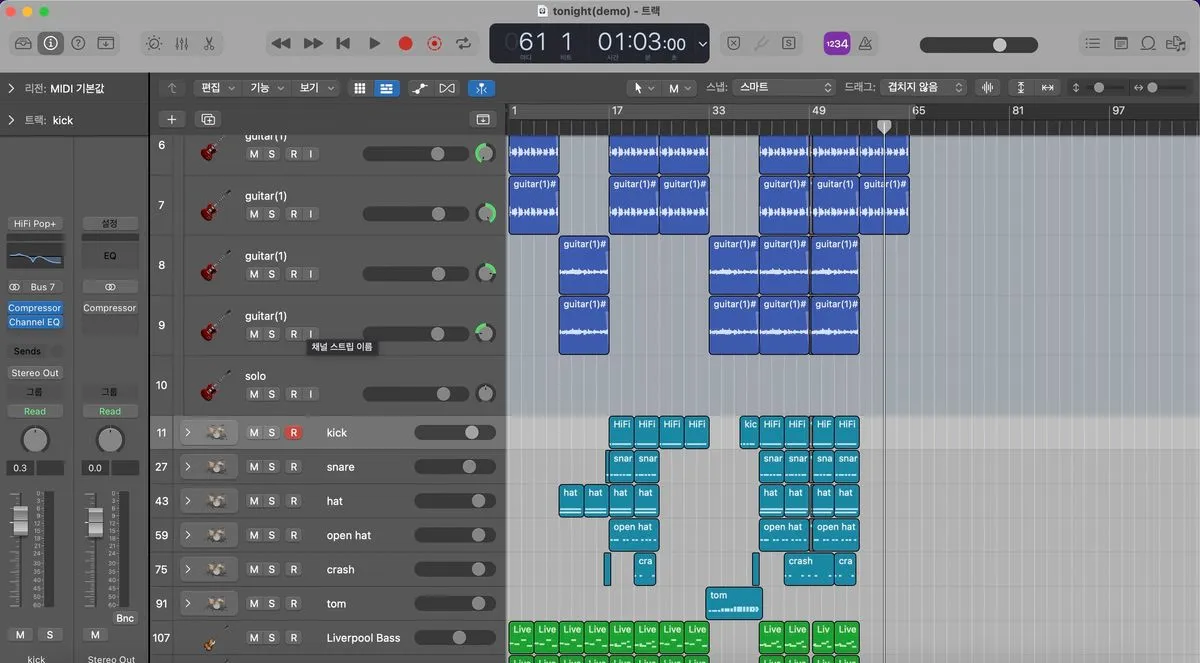Screen dimensions: 1200x663
Task: Expand the 리전 MIDI 기본값 inspector section
Action: coord(11,88)
